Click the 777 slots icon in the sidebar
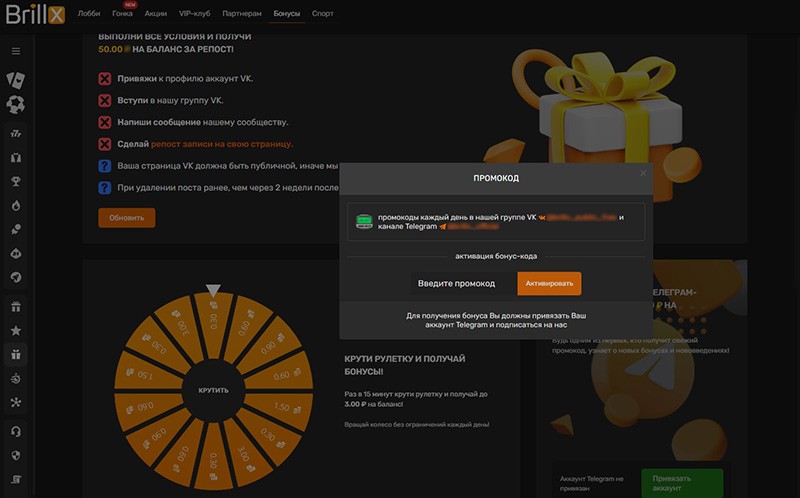The width and height of the screenshot is (800, 498). coord(15,133)
